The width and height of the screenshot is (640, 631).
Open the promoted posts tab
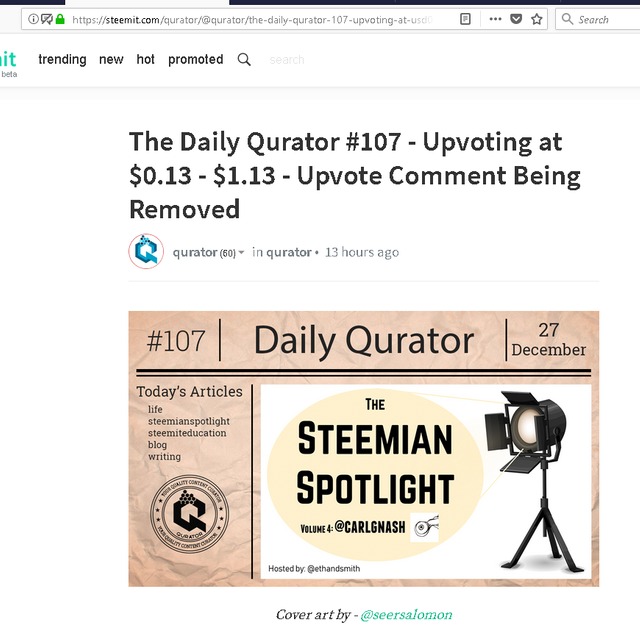(196, 60)
